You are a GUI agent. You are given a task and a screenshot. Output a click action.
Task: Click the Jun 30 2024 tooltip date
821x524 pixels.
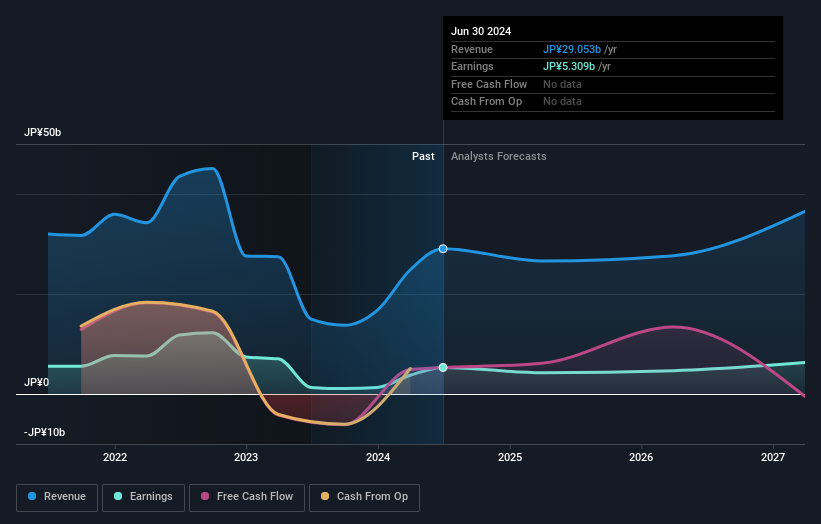[x=481, y=31]
